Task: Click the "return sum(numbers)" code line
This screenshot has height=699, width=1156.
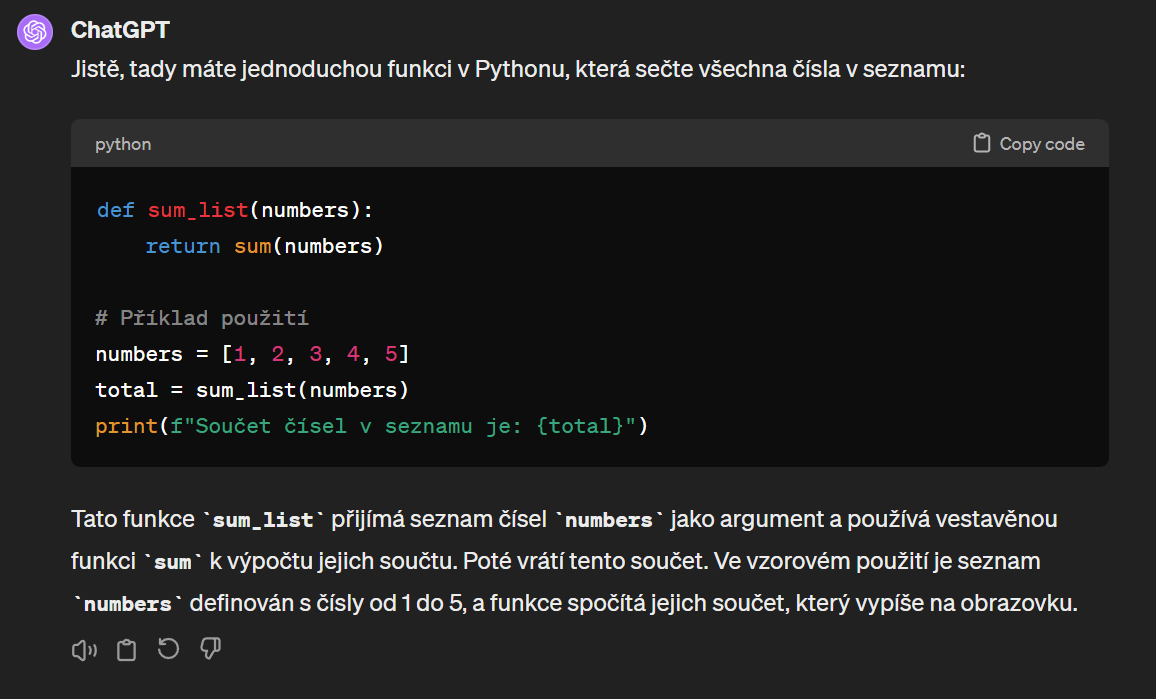Action: click(264, 246)
